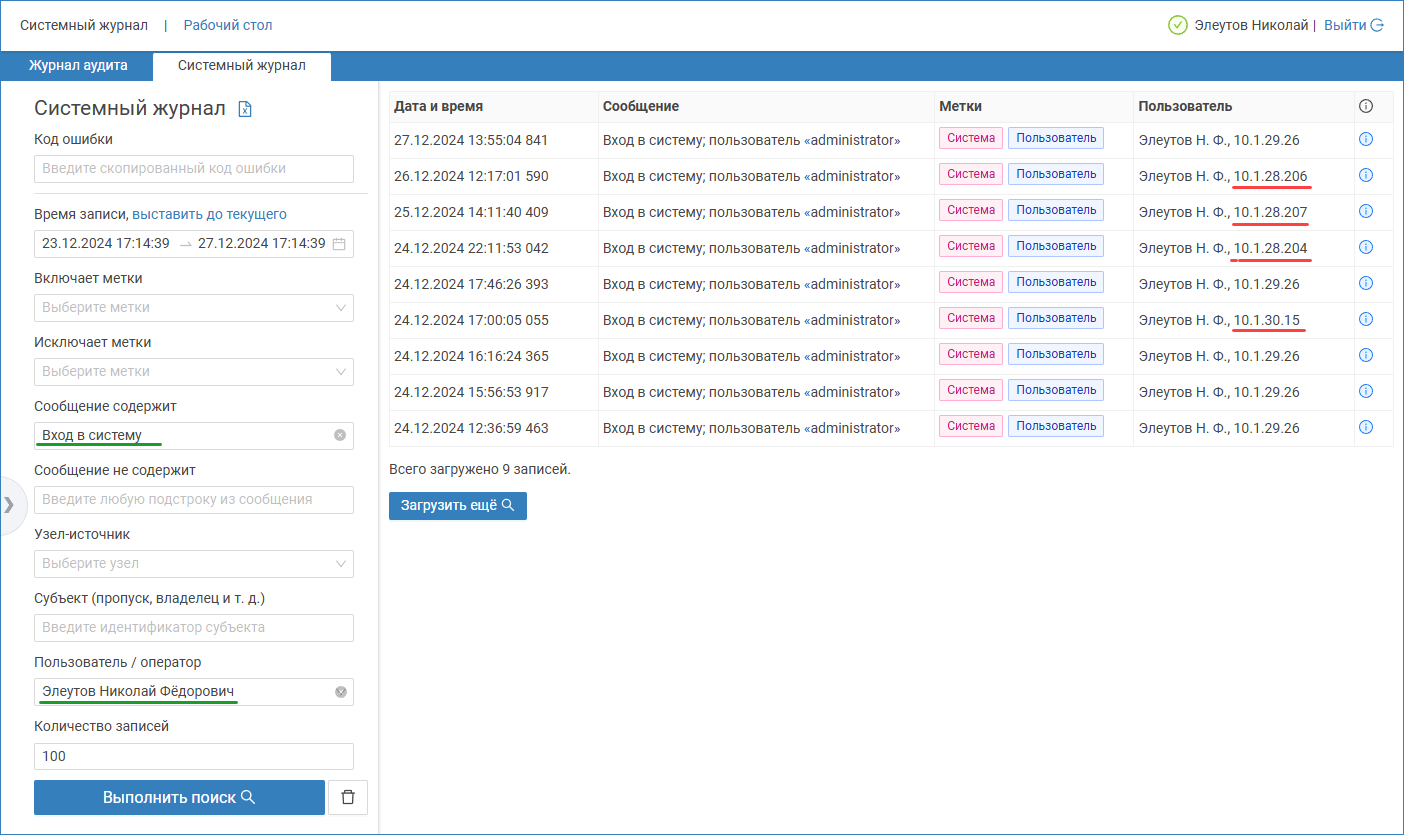Select the 'Системный журнал' tab
Image resolution: width=1404 pixels, height=835 pixels.
(x=241, y=66)
